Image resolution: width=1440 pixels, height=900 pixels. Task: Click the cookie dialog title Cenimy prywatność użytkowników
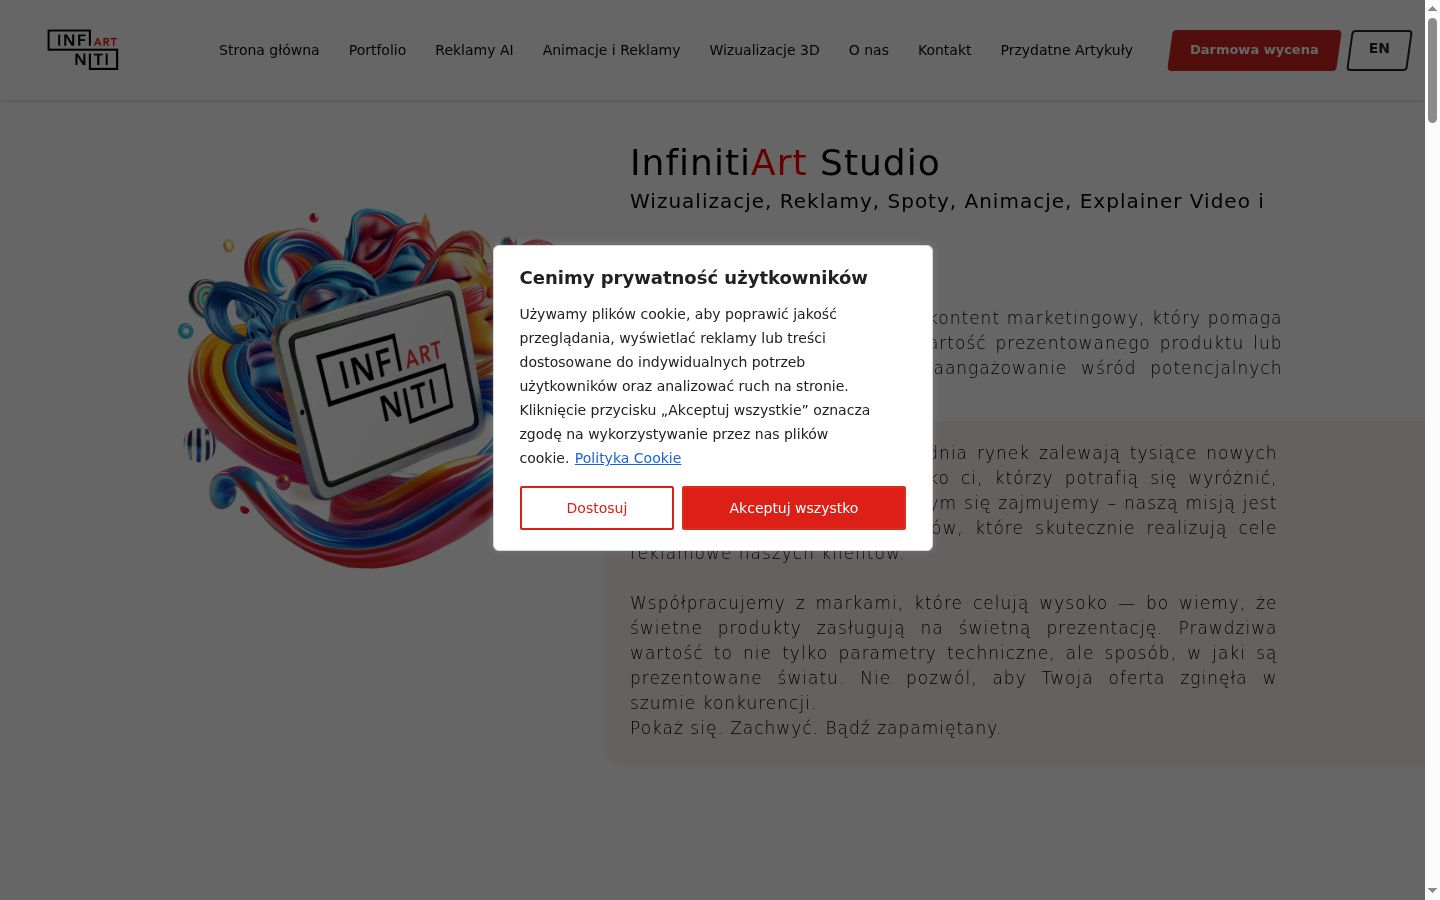(x=693, y=278)
